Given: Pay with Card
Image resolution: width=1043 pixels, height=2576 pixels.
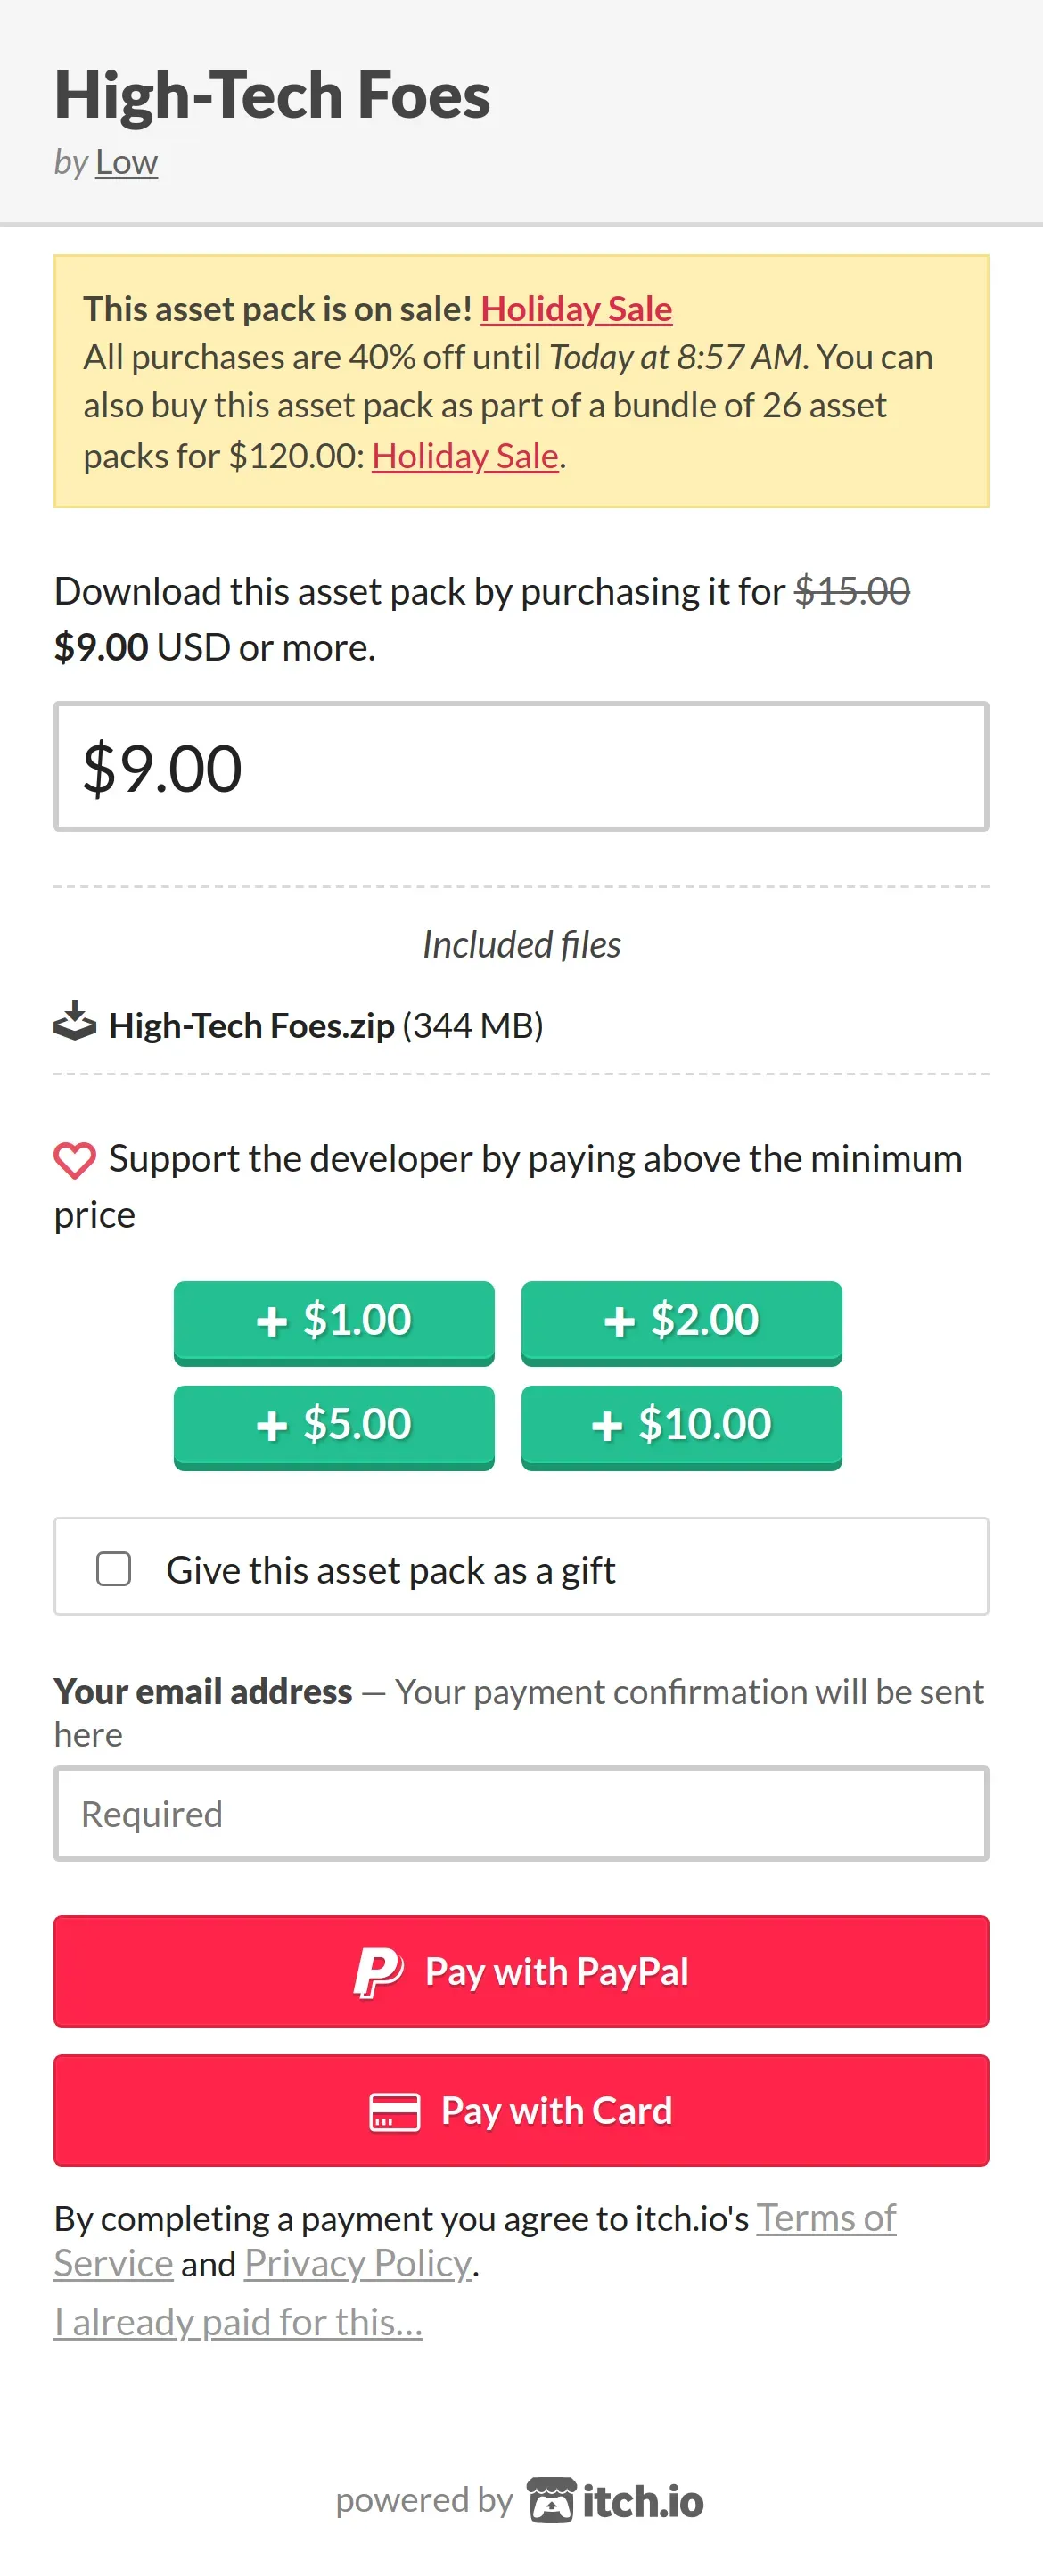Looking at the screenshot, I should 521,2111.
